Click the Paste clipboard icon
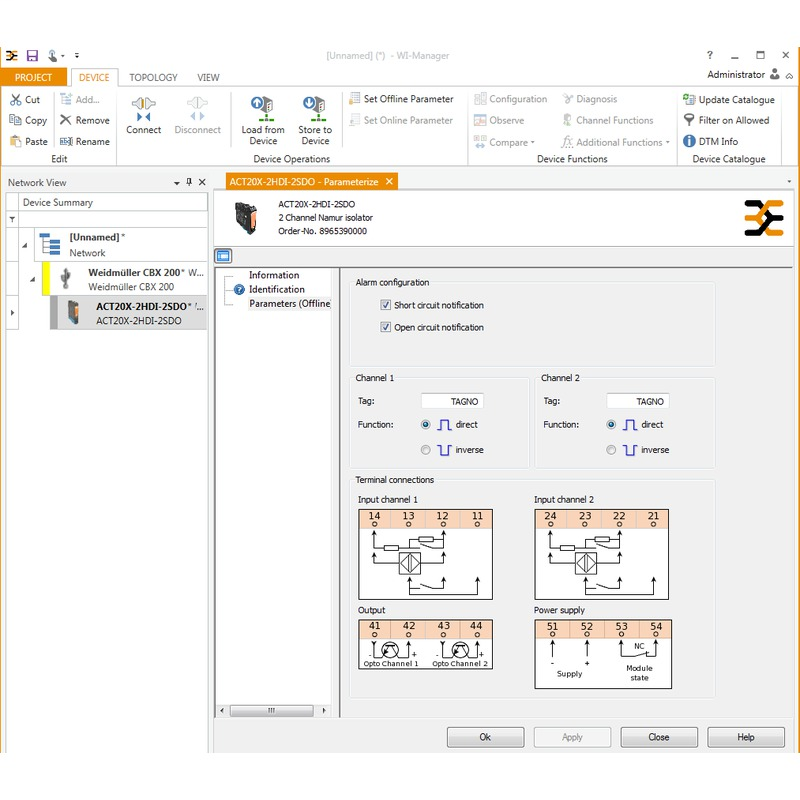Viewport: 800px width, 800px height. 16,141
